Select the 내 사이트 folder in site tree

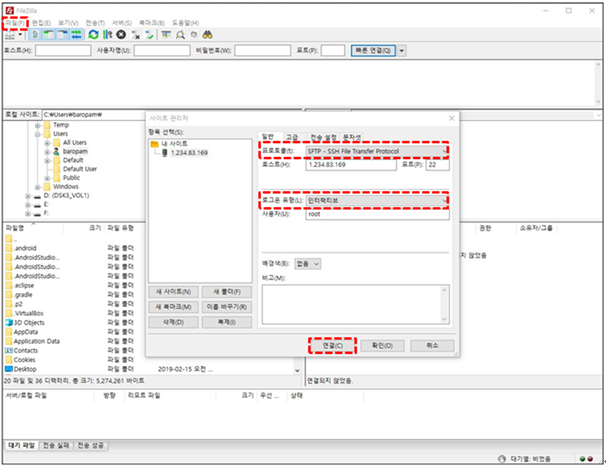[x=174, y=144]
